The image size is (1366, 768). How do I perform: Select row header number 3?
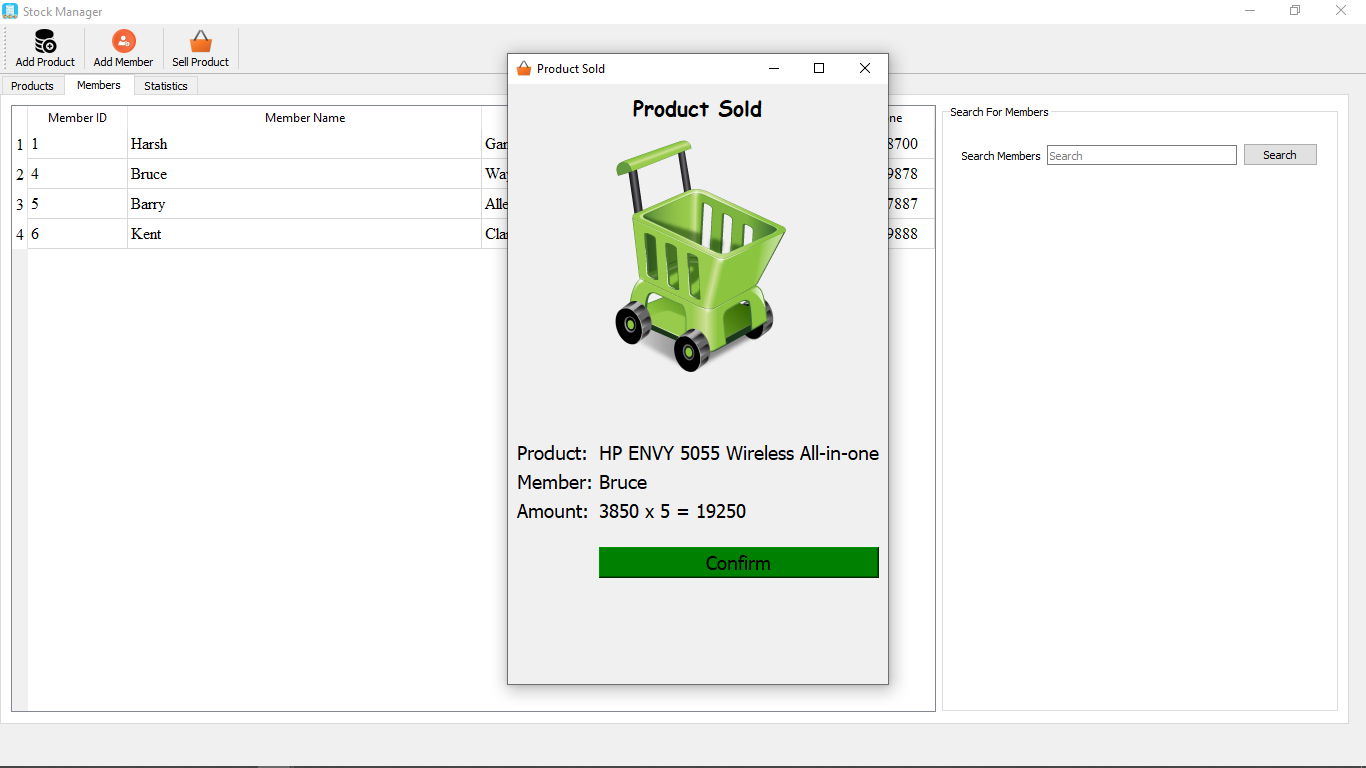pyautogui.click(x=20, y=204)
